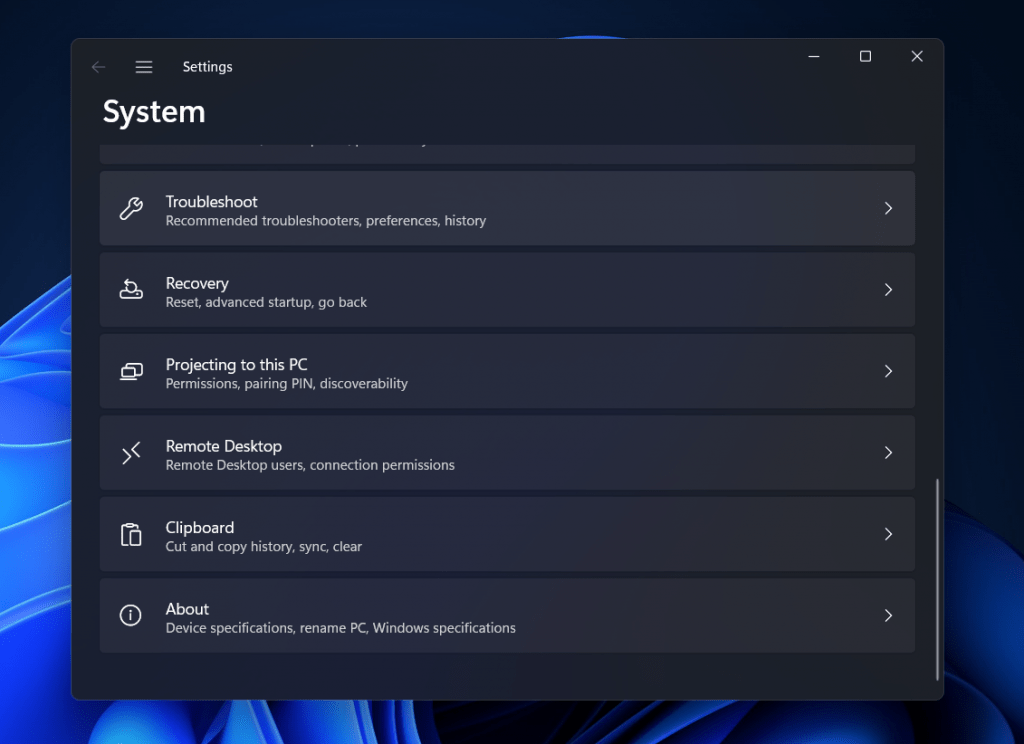Click the Troubleshoot wrench icon

point(131,208)
